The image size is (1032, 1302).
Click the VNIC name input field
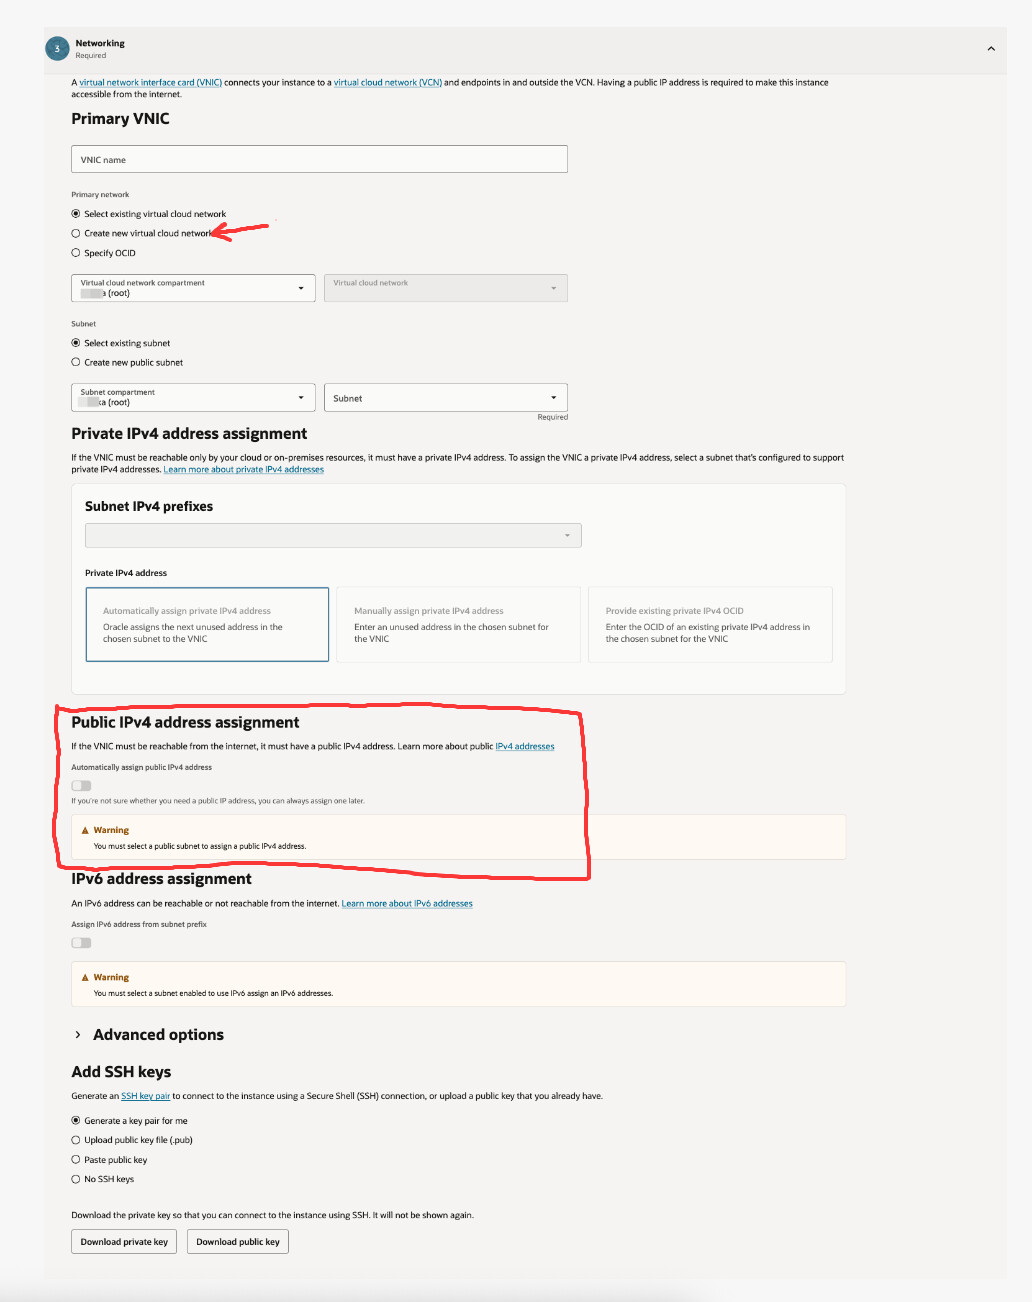click(319, 159)
